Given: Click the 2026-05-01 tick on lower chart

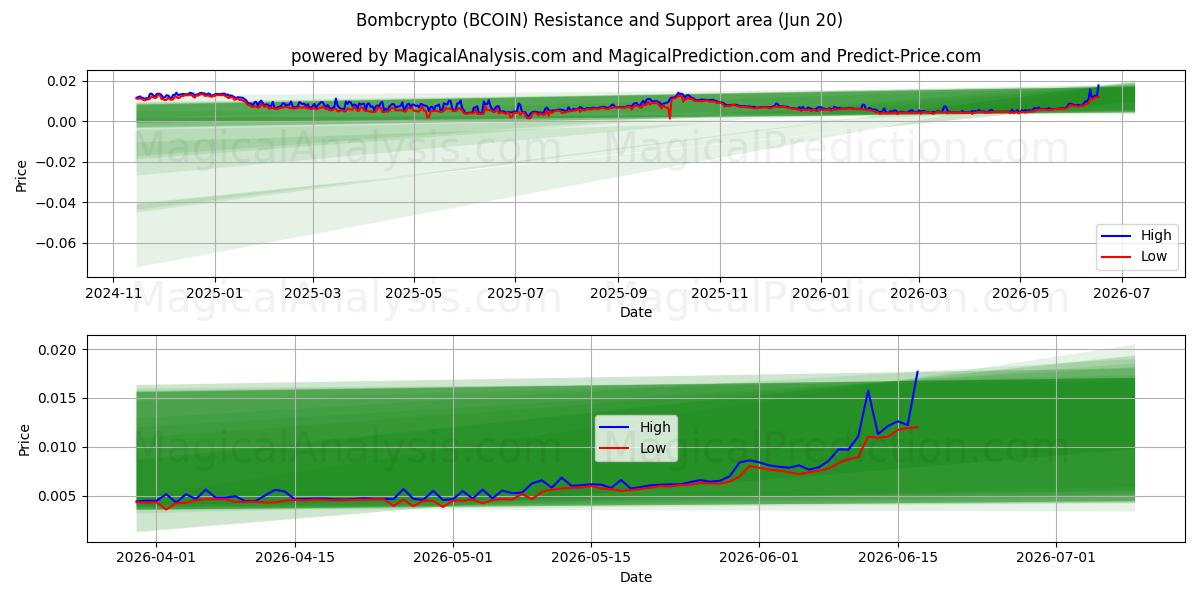Looking at the screenshot, I should pyautogui.click(x=453, y=560).
